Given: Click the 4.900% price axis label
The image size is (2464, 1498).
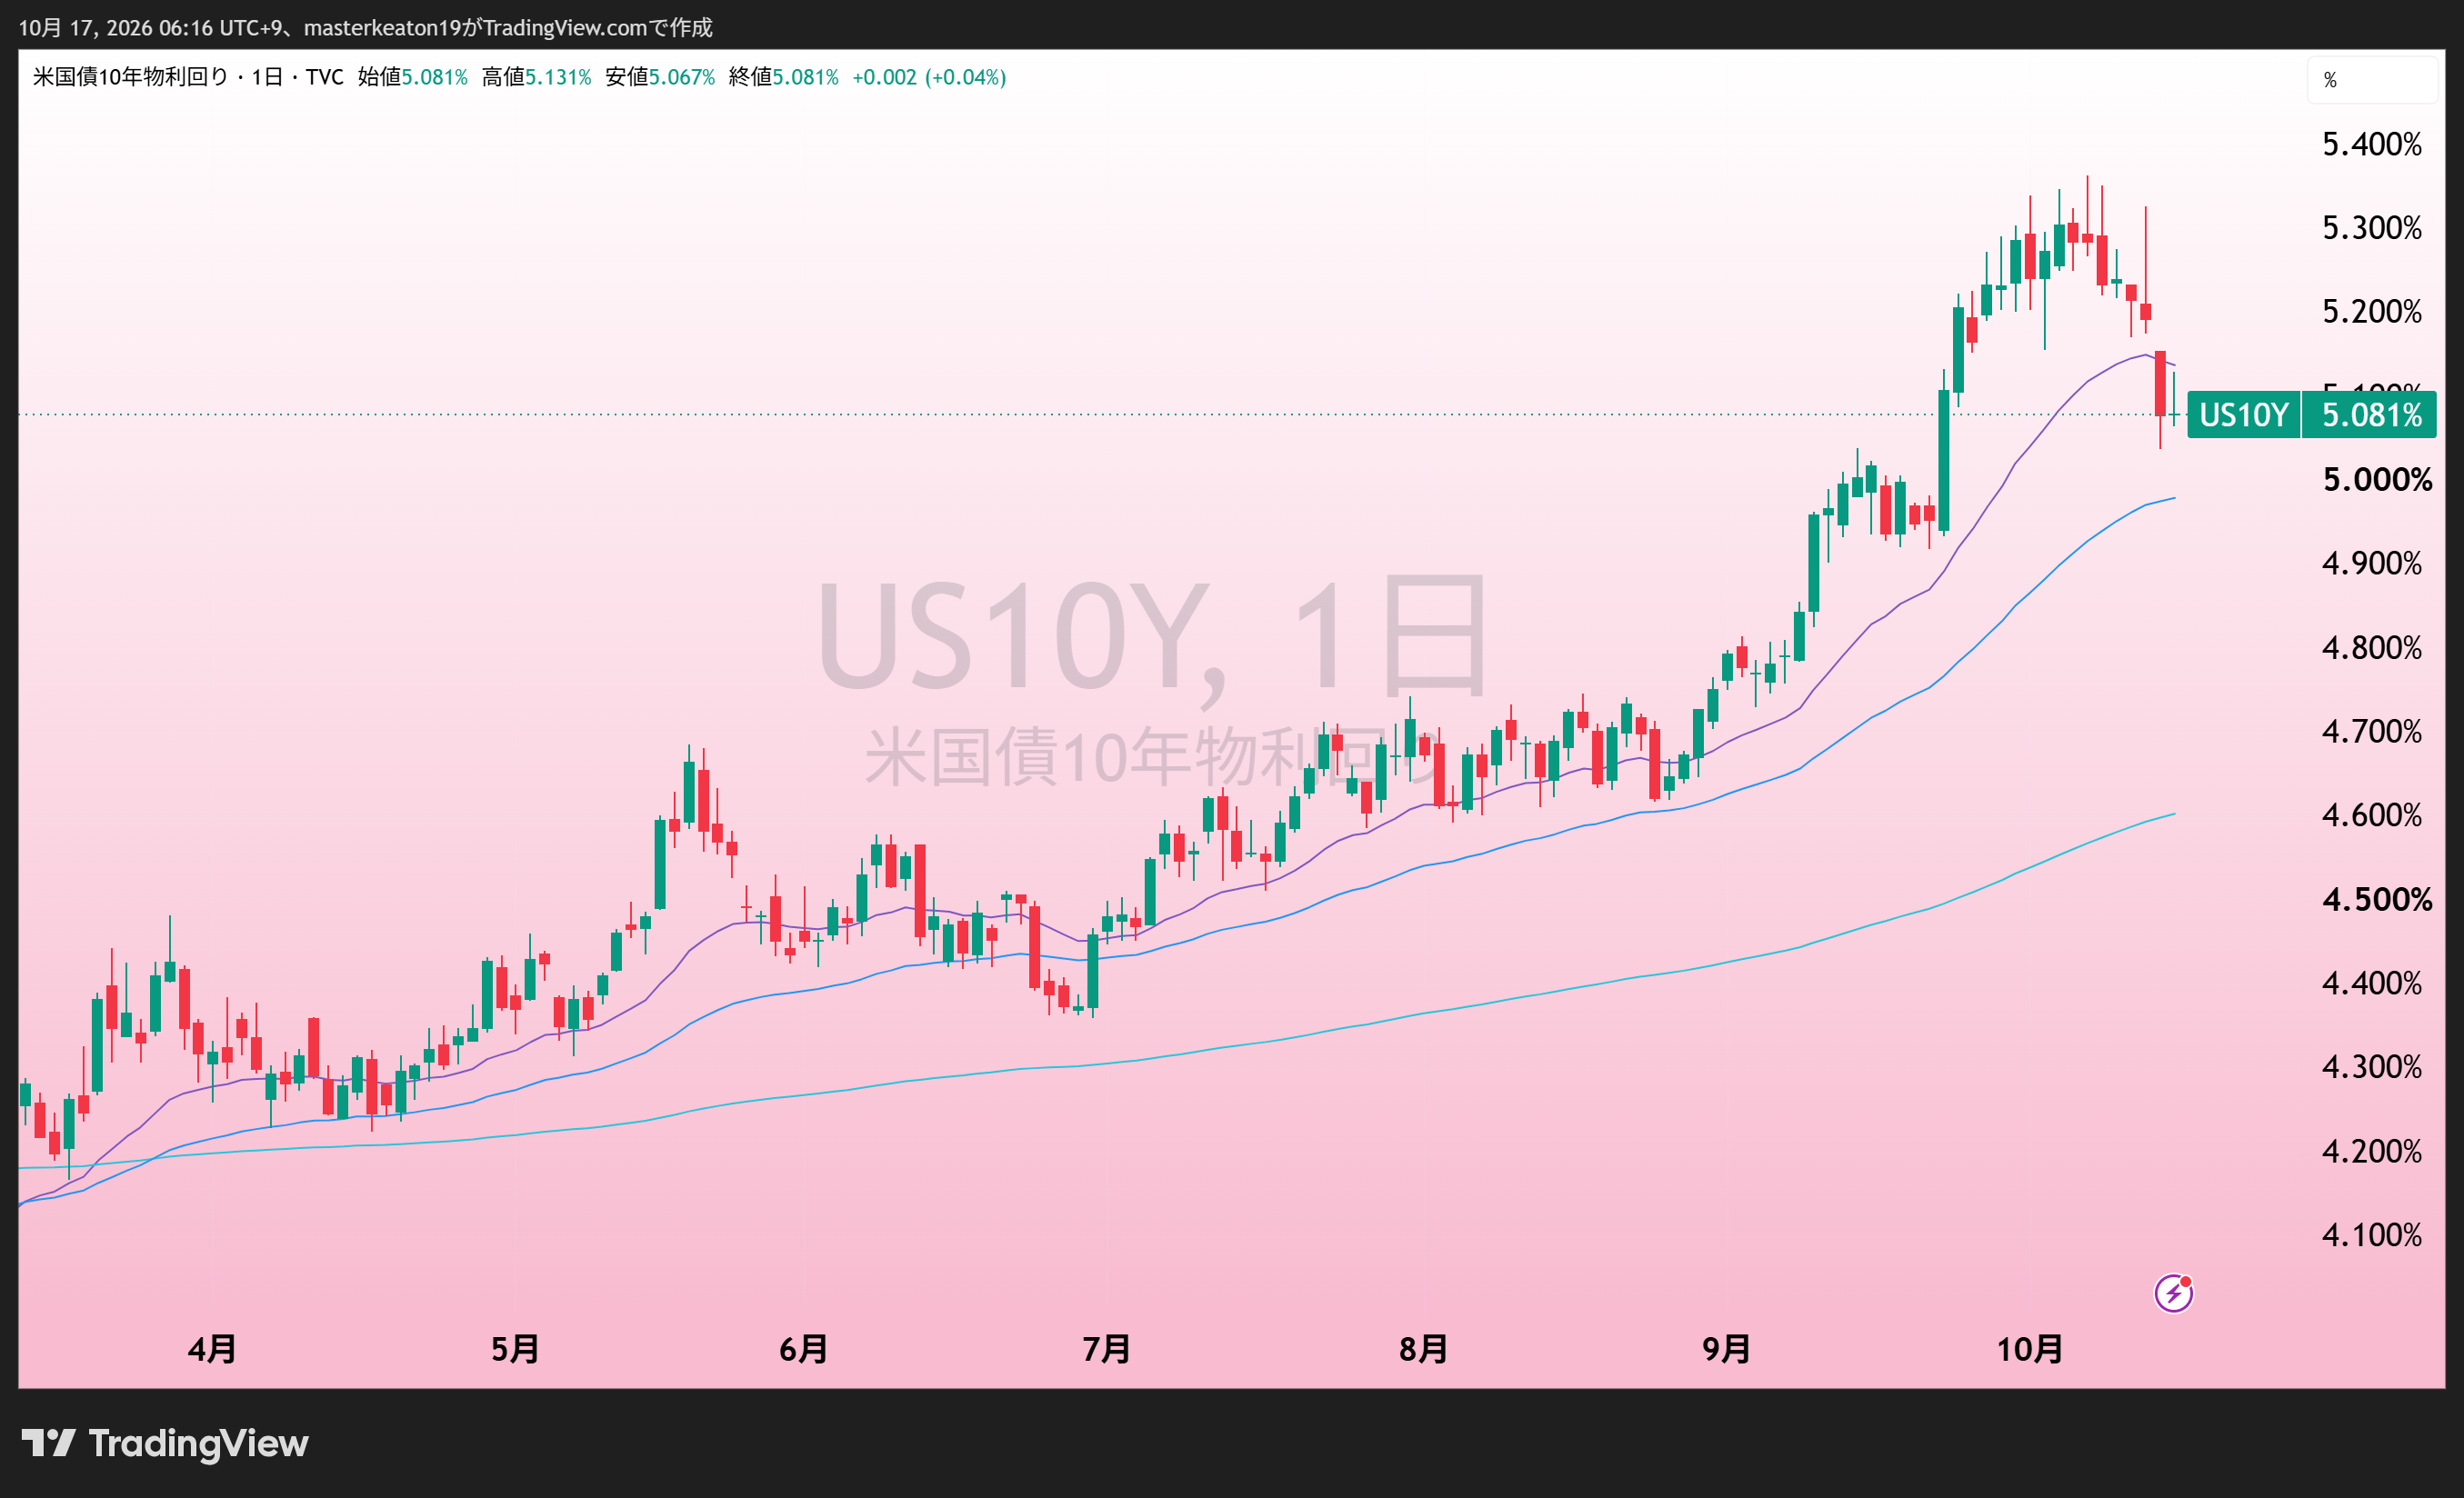Looking at the screenshot, I should pyautogui.click(x=2371, y=564).
